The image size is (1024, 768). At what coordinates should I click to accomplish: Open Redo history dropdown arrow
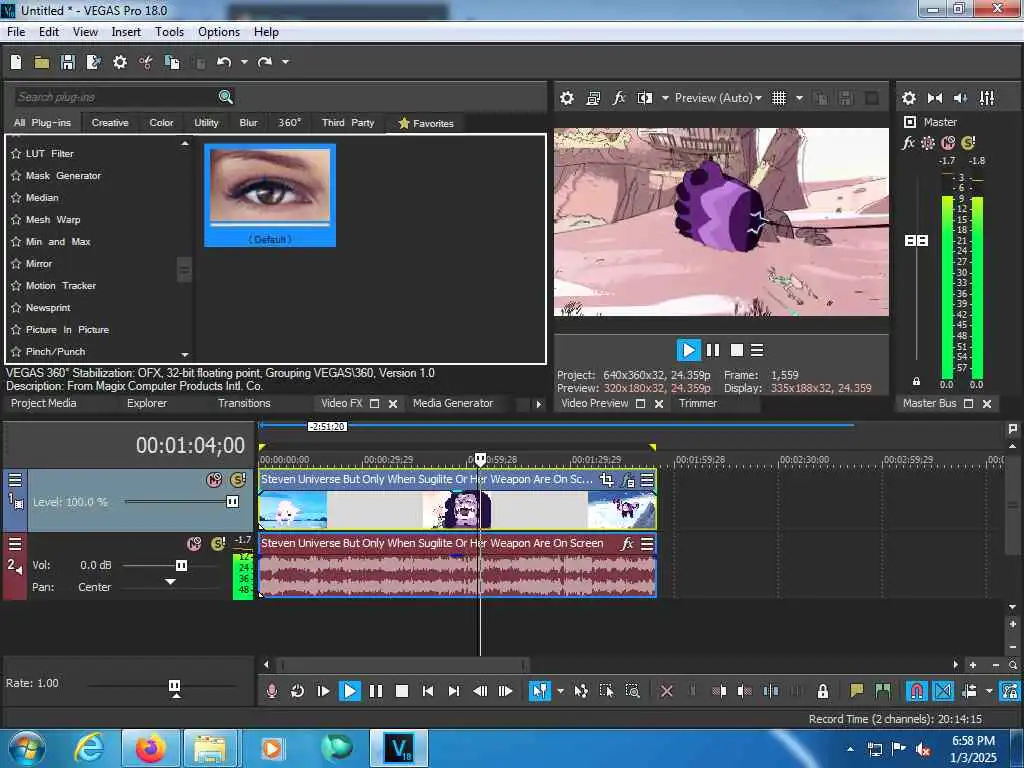coord(285,62)
